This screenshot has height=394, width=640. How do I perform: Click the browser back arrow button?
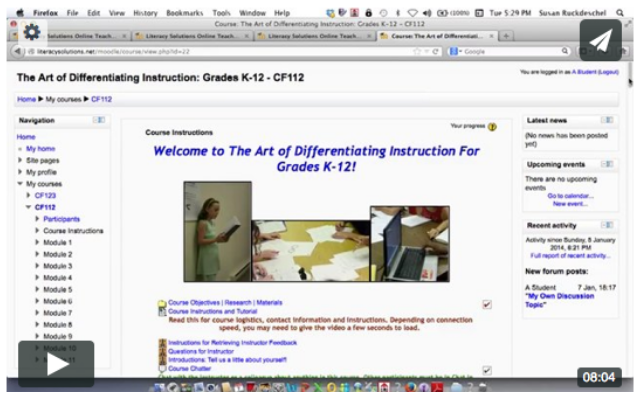17,51
